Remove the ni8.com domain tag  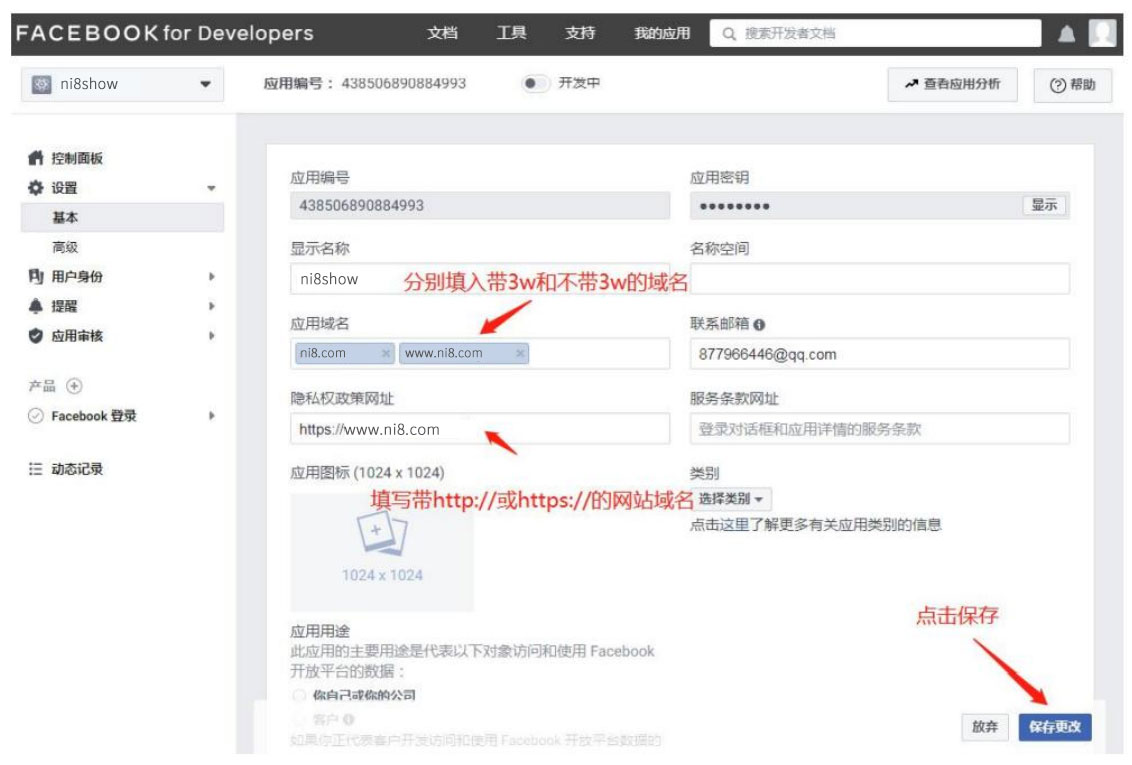point(386,353)
